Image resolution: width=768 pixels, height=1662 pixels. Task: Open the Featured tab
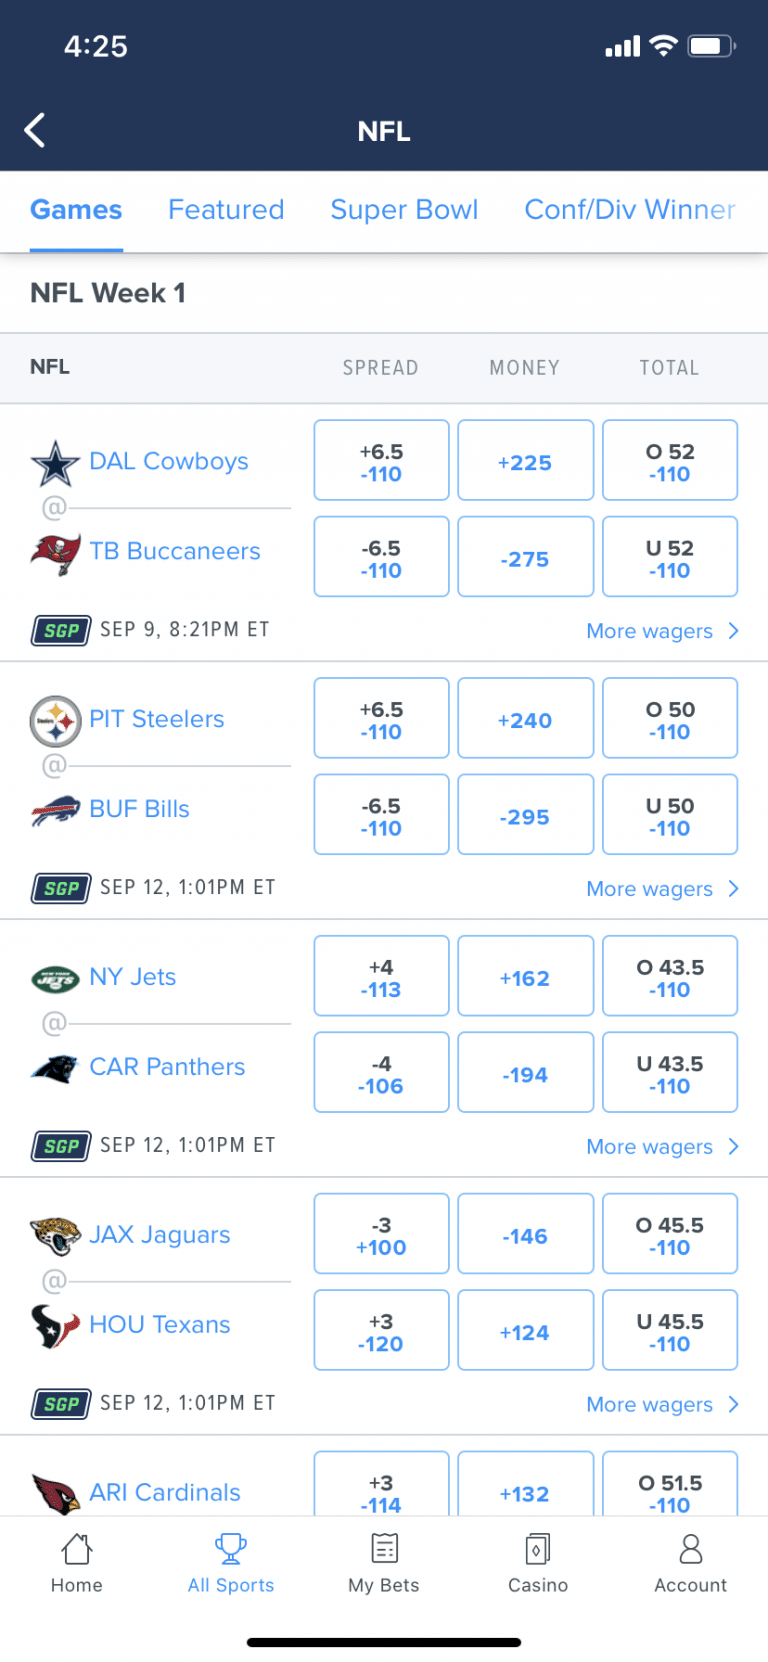click(x=226, y=210)
